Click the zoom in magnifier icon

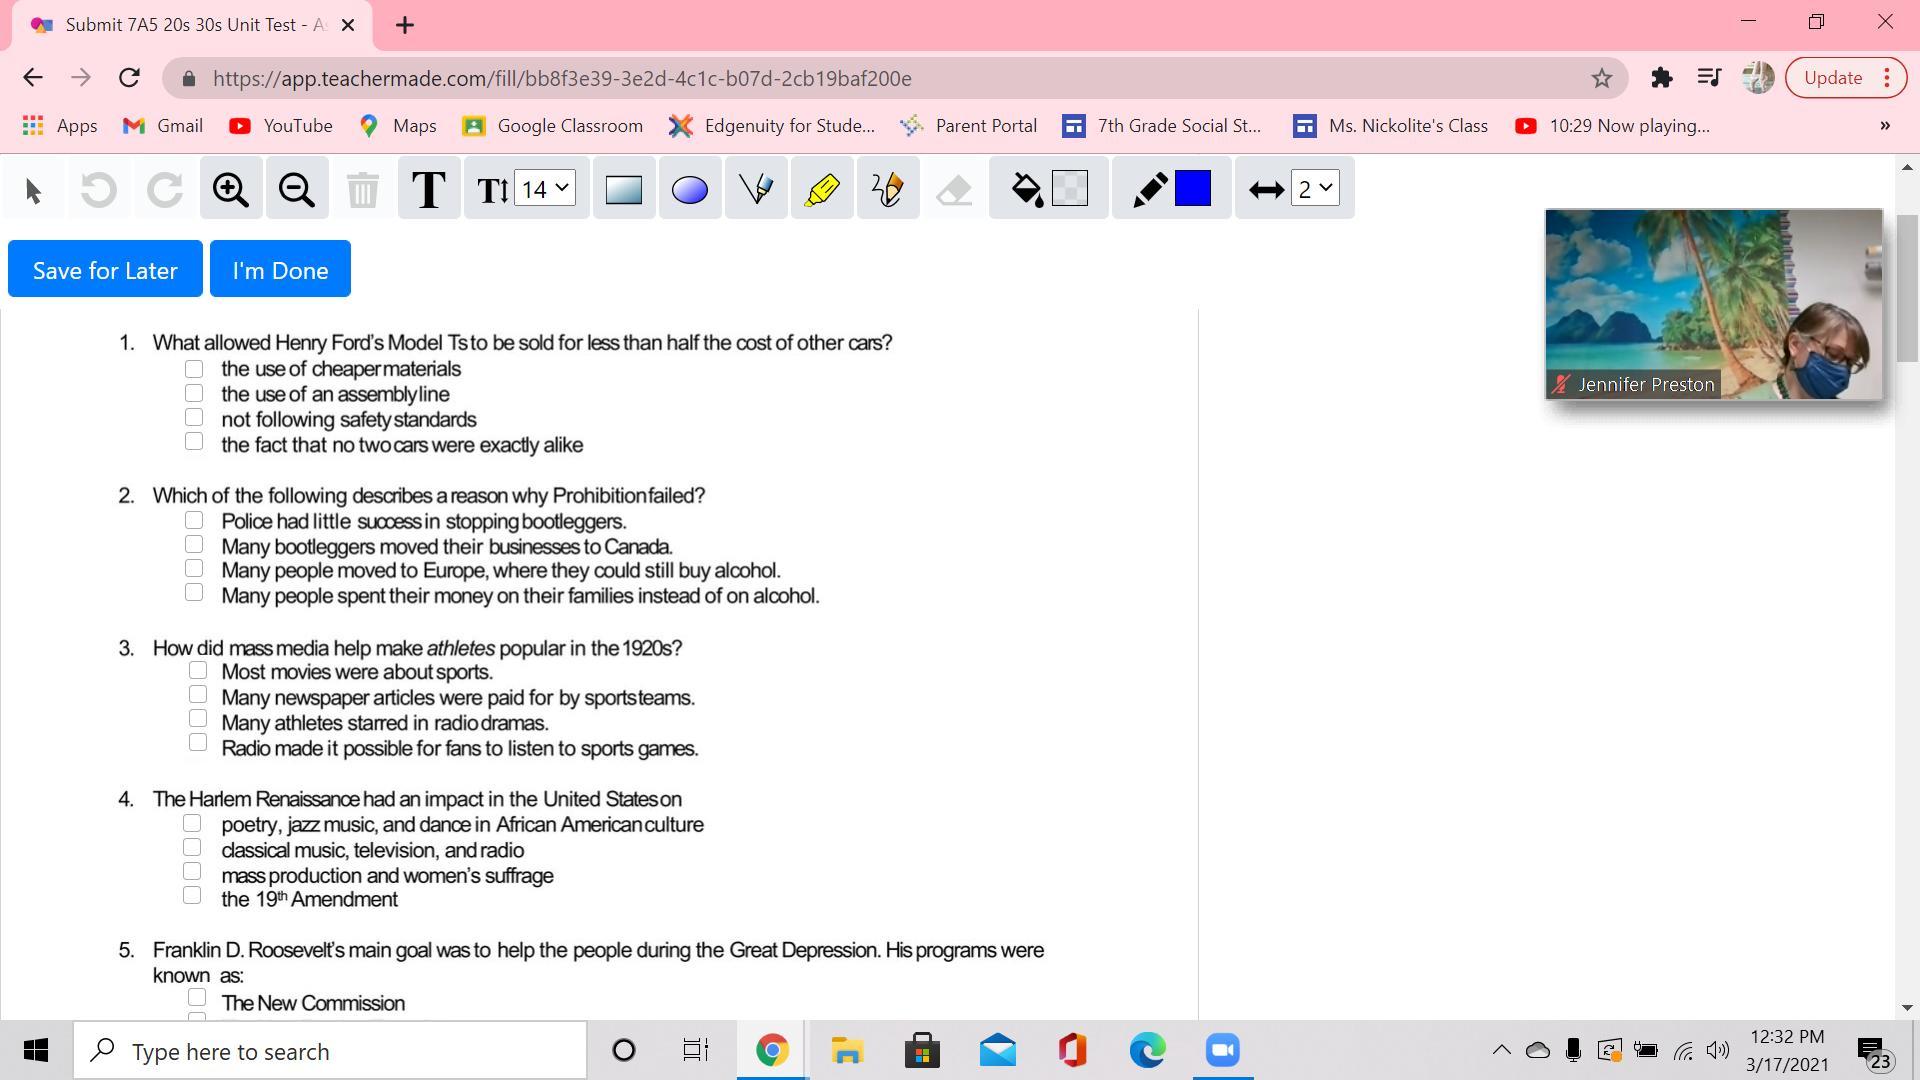coord(230,189)
